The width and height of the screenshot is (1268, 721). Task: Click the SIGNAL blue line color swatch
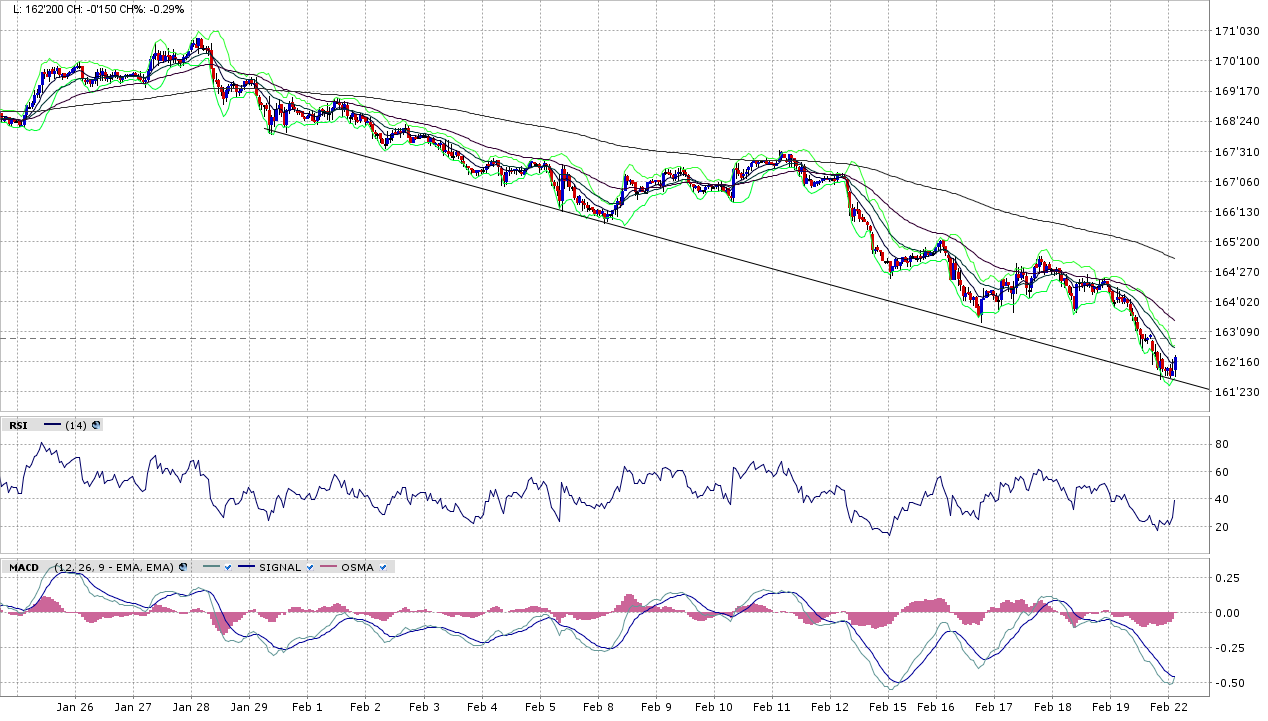(246, 567)
